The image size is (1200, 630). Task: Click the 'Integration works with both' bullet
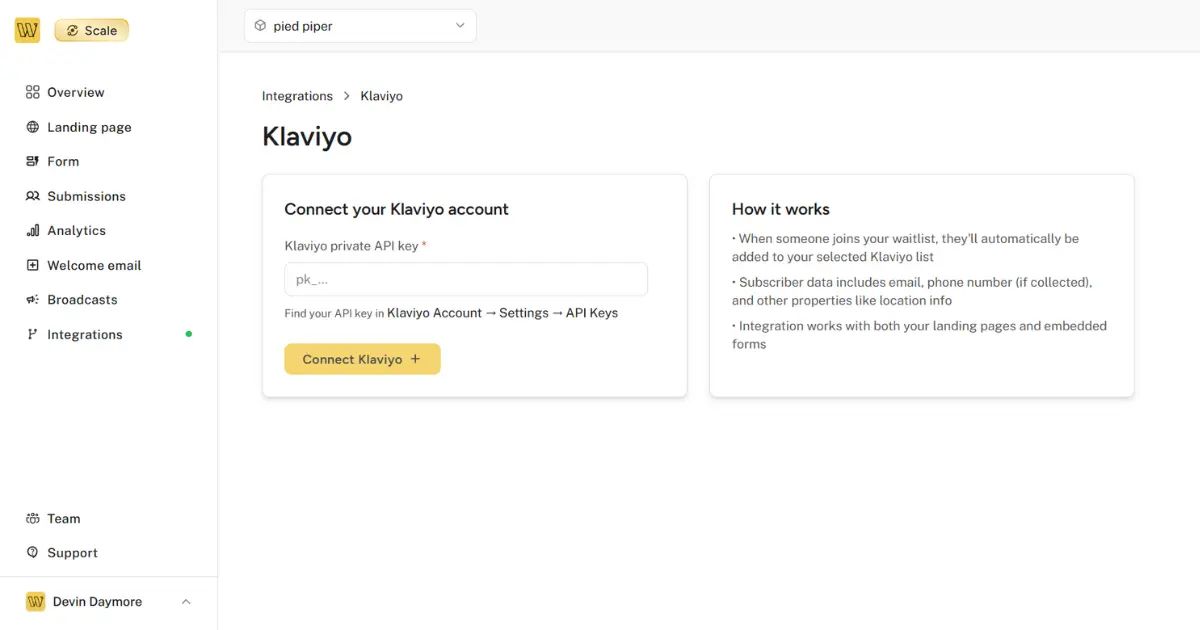920,335
